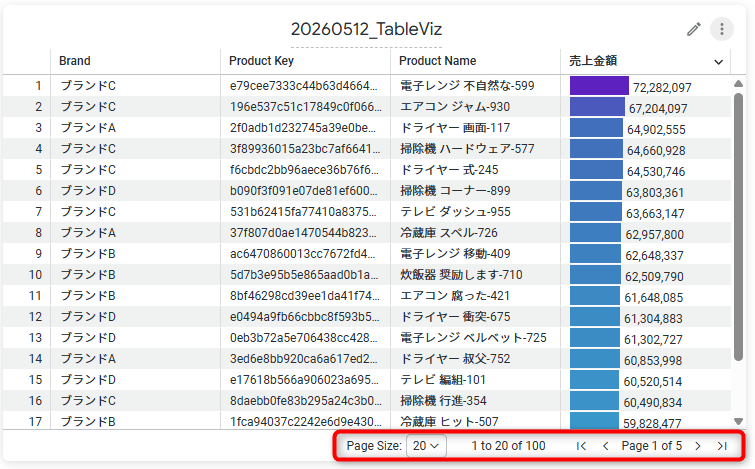Viewport: 755px width, 469px height.
Task: Click the sales value 62,957,800
Action: [654, 234]
